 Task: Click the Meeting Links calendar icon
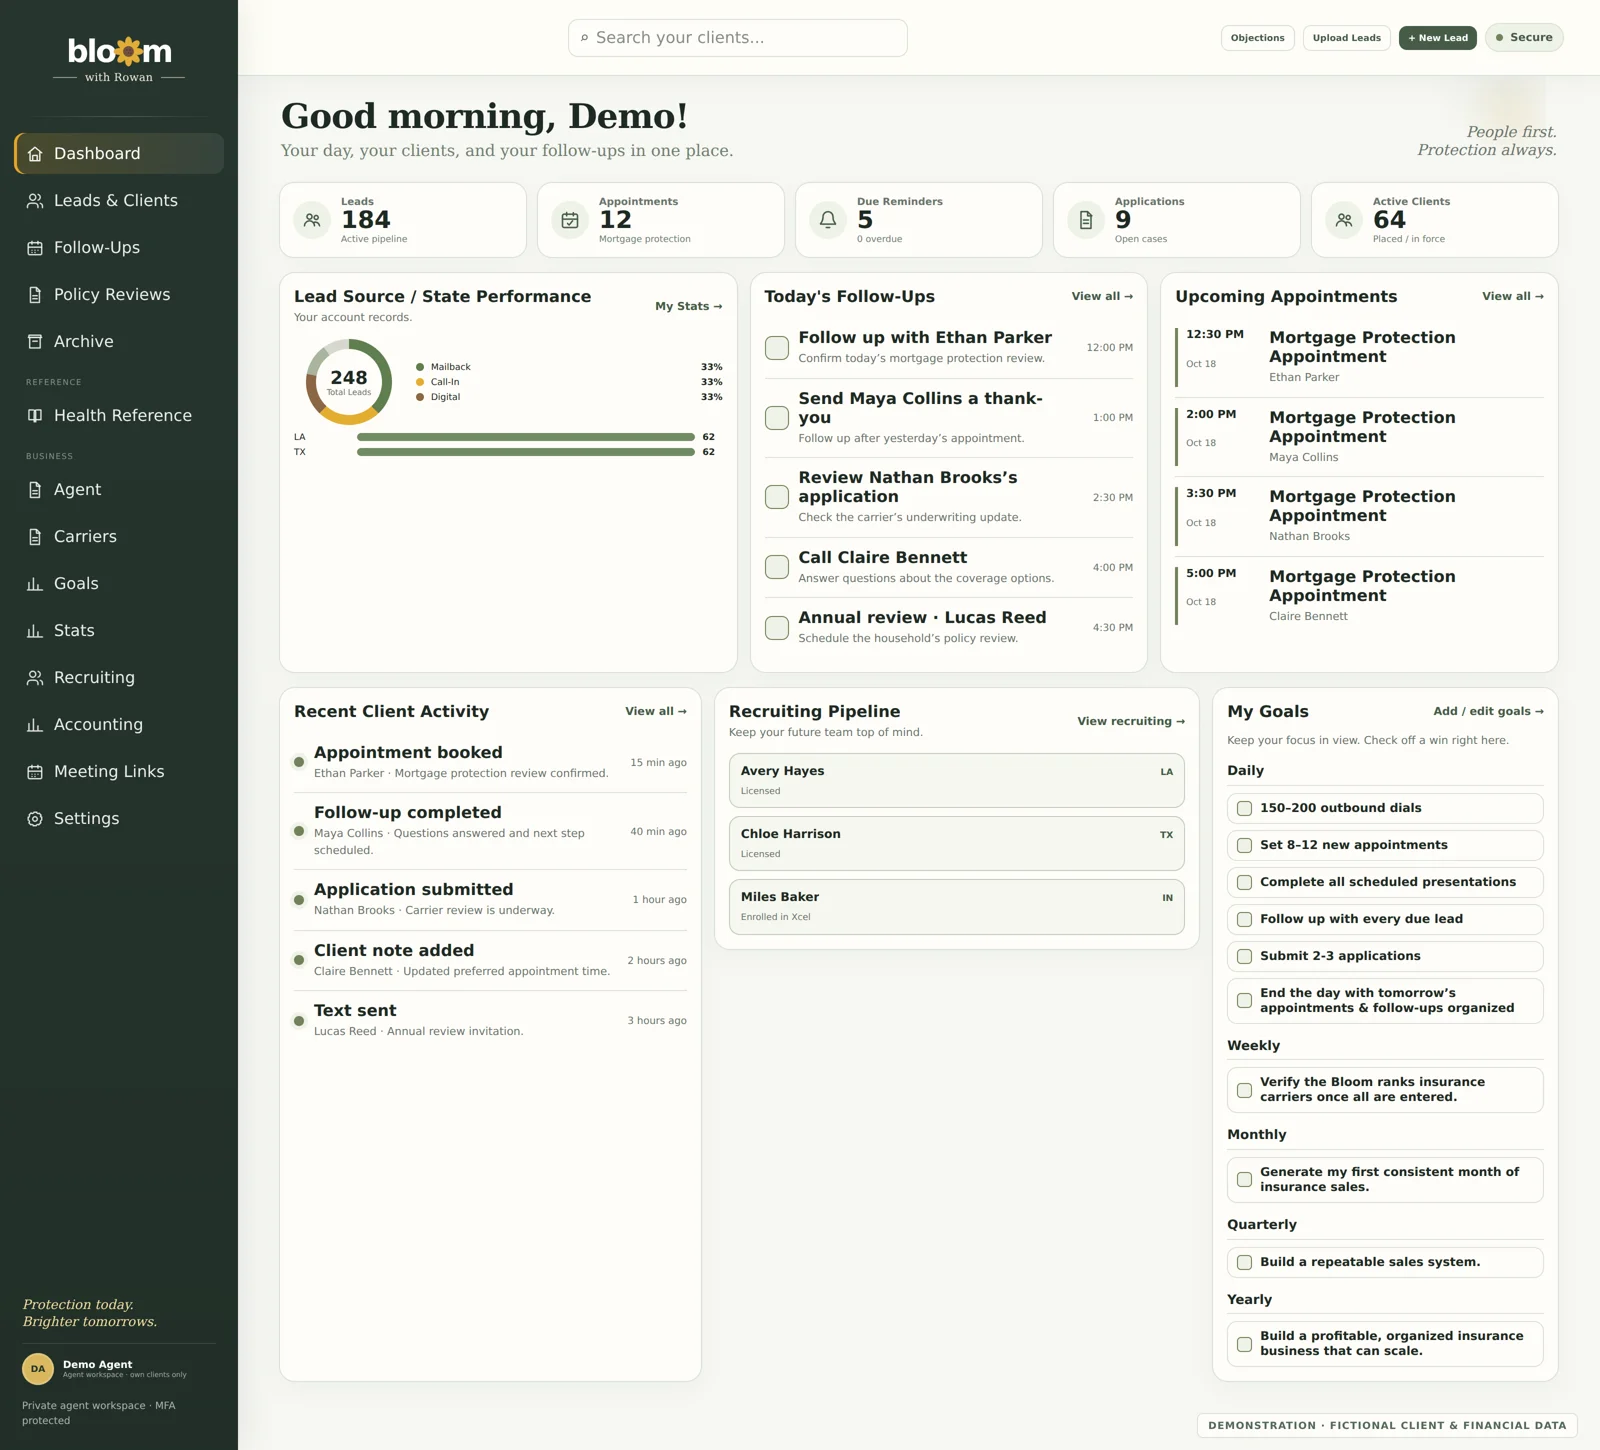tap(35, 772)
